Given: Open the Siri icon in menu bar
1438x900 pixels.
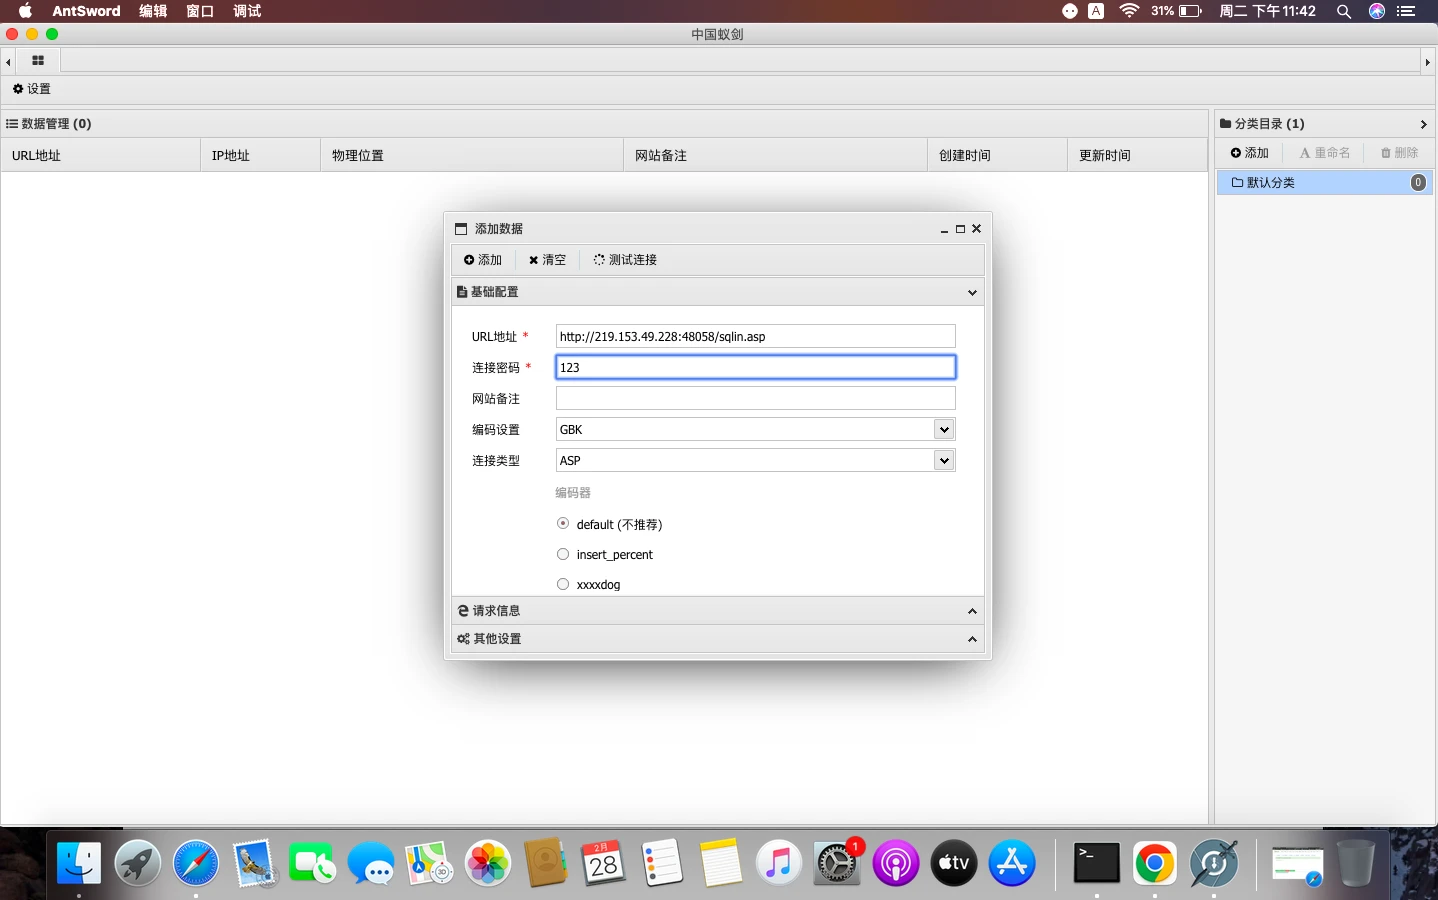Looking at the screenshot, I should tap(1377, 11).
